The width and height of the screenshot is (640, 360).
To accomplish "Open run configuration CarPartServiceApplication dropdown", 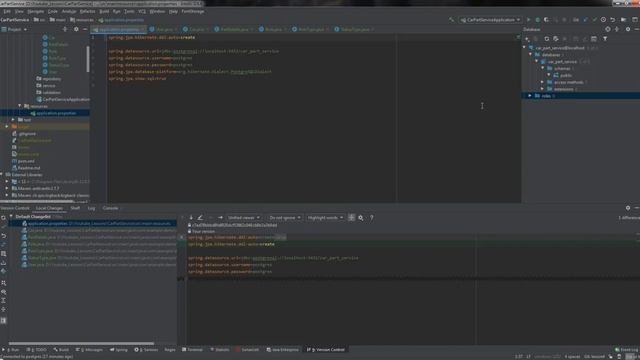I will 491,20.
